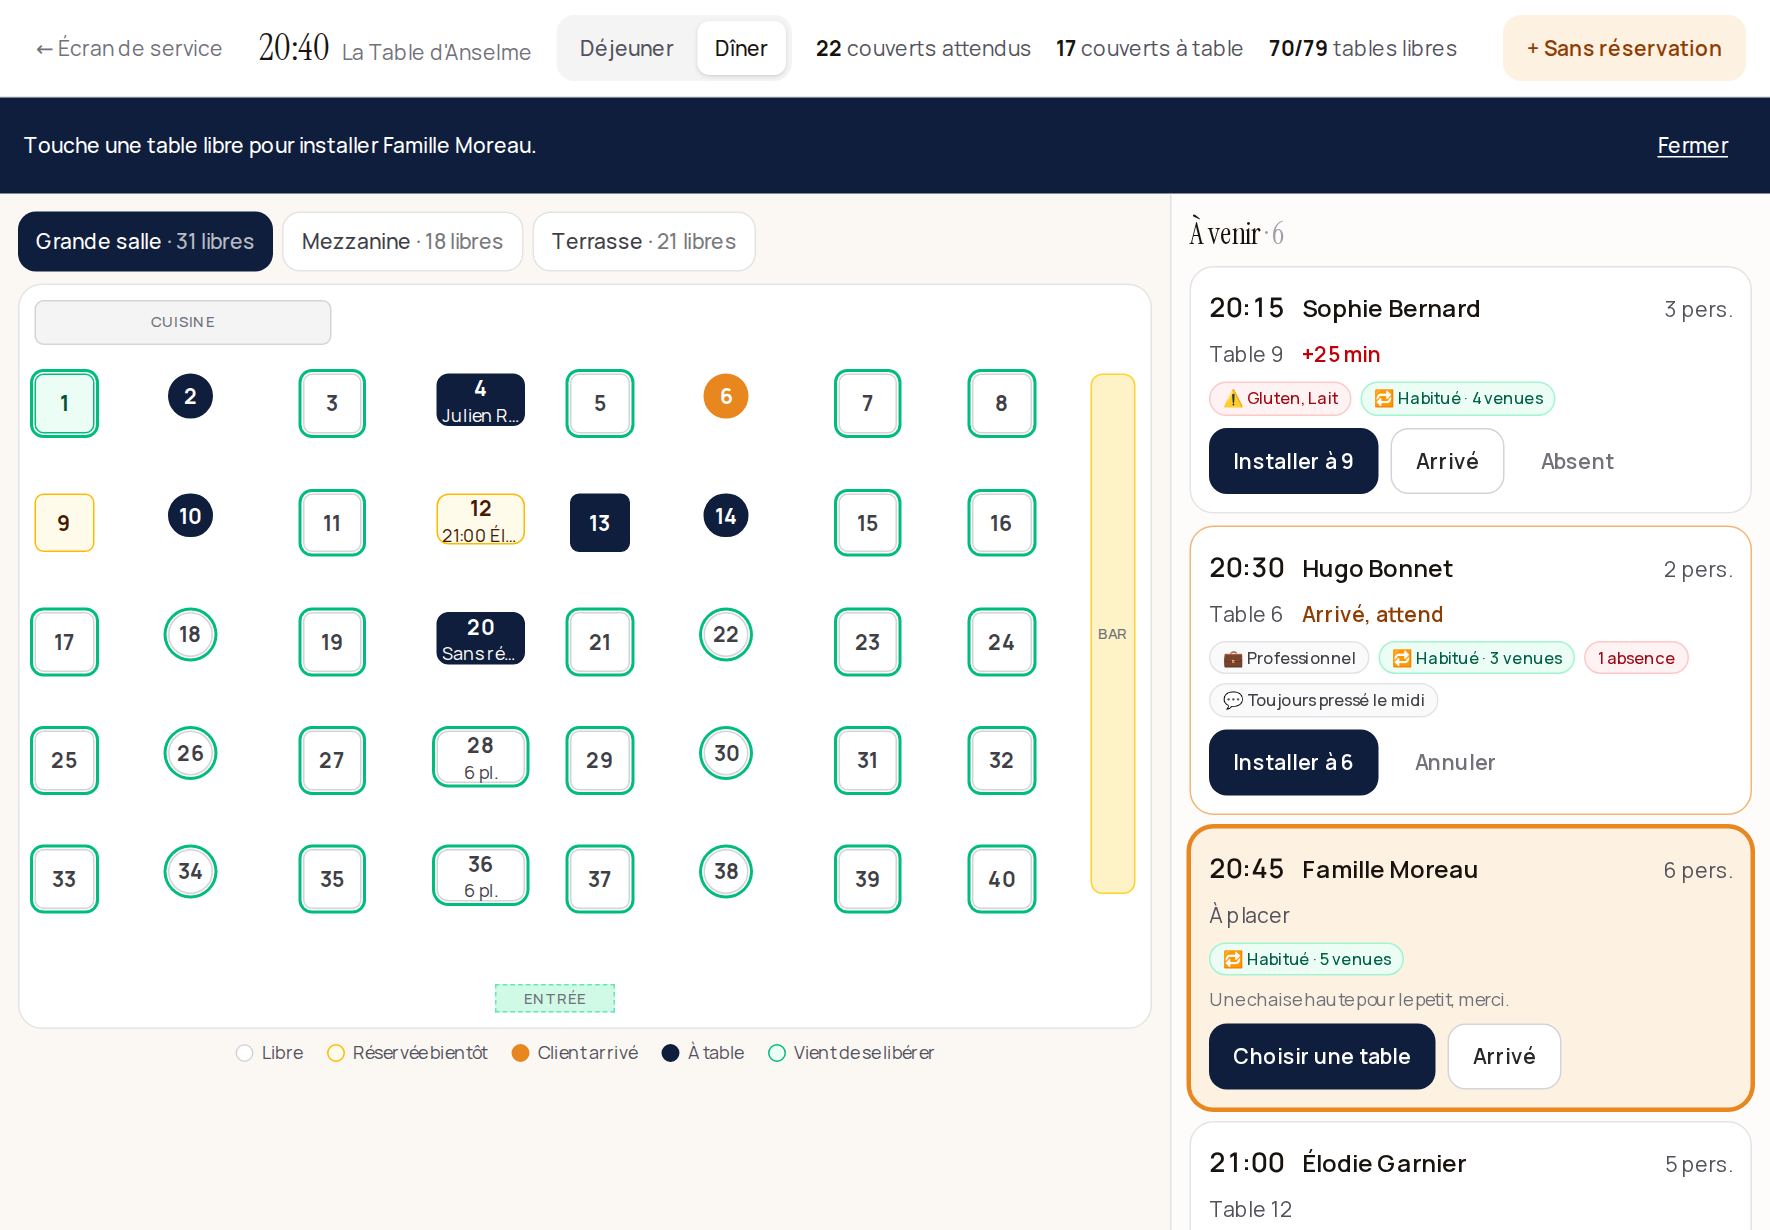Image resolution: width=1770 pixels, height=1230 pixels.
Task: Click Toujours pressé le midi note
Action: (x=1324, y=700)
